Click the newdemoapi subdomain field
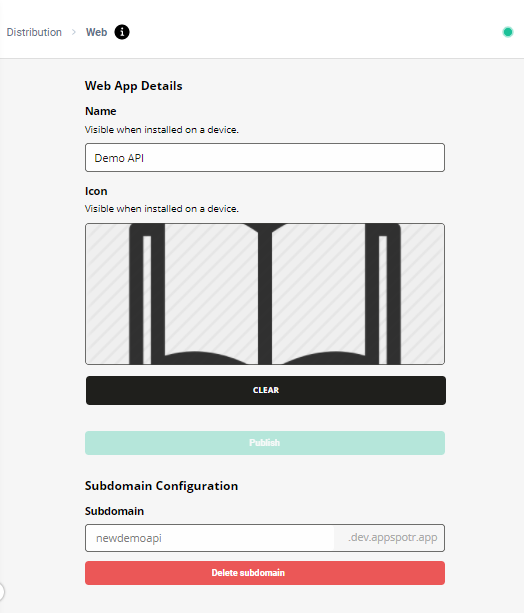 point(210,538)
